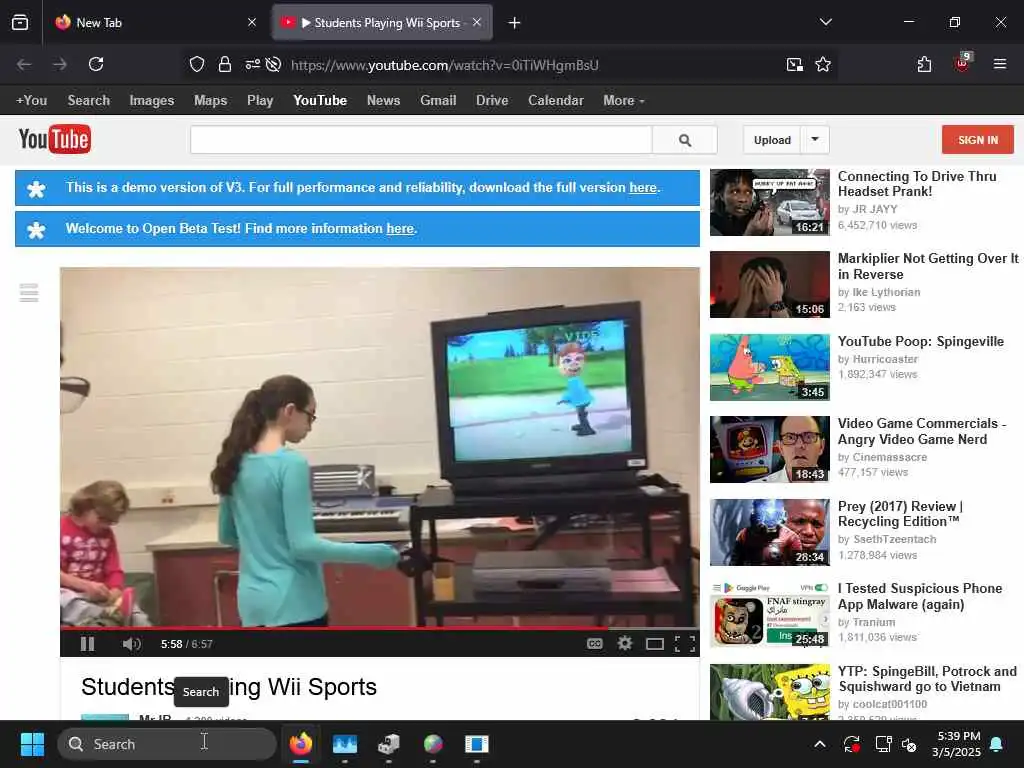Image resolution: width=1024 pixels, height=768 pixels.
Task: Open the Prey (2017) Review video thumbnail
Action: (x=770, y=532)
